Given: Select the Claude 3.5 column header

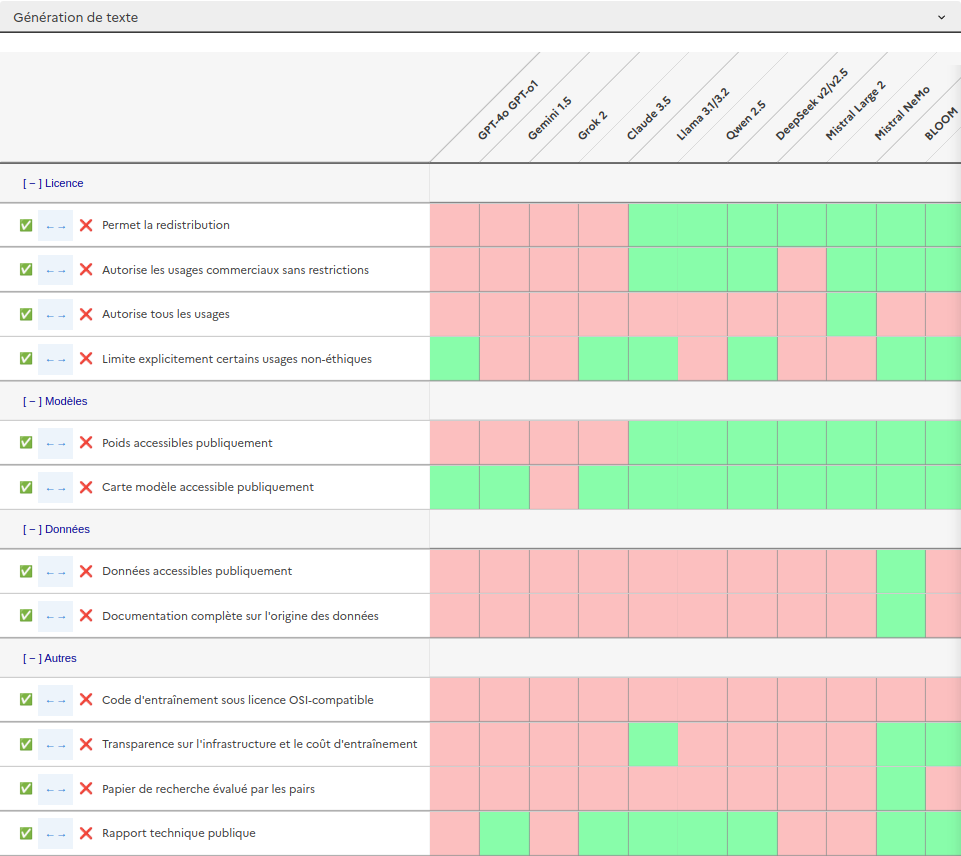Looking at the screenshot, I should pos(648,119).
